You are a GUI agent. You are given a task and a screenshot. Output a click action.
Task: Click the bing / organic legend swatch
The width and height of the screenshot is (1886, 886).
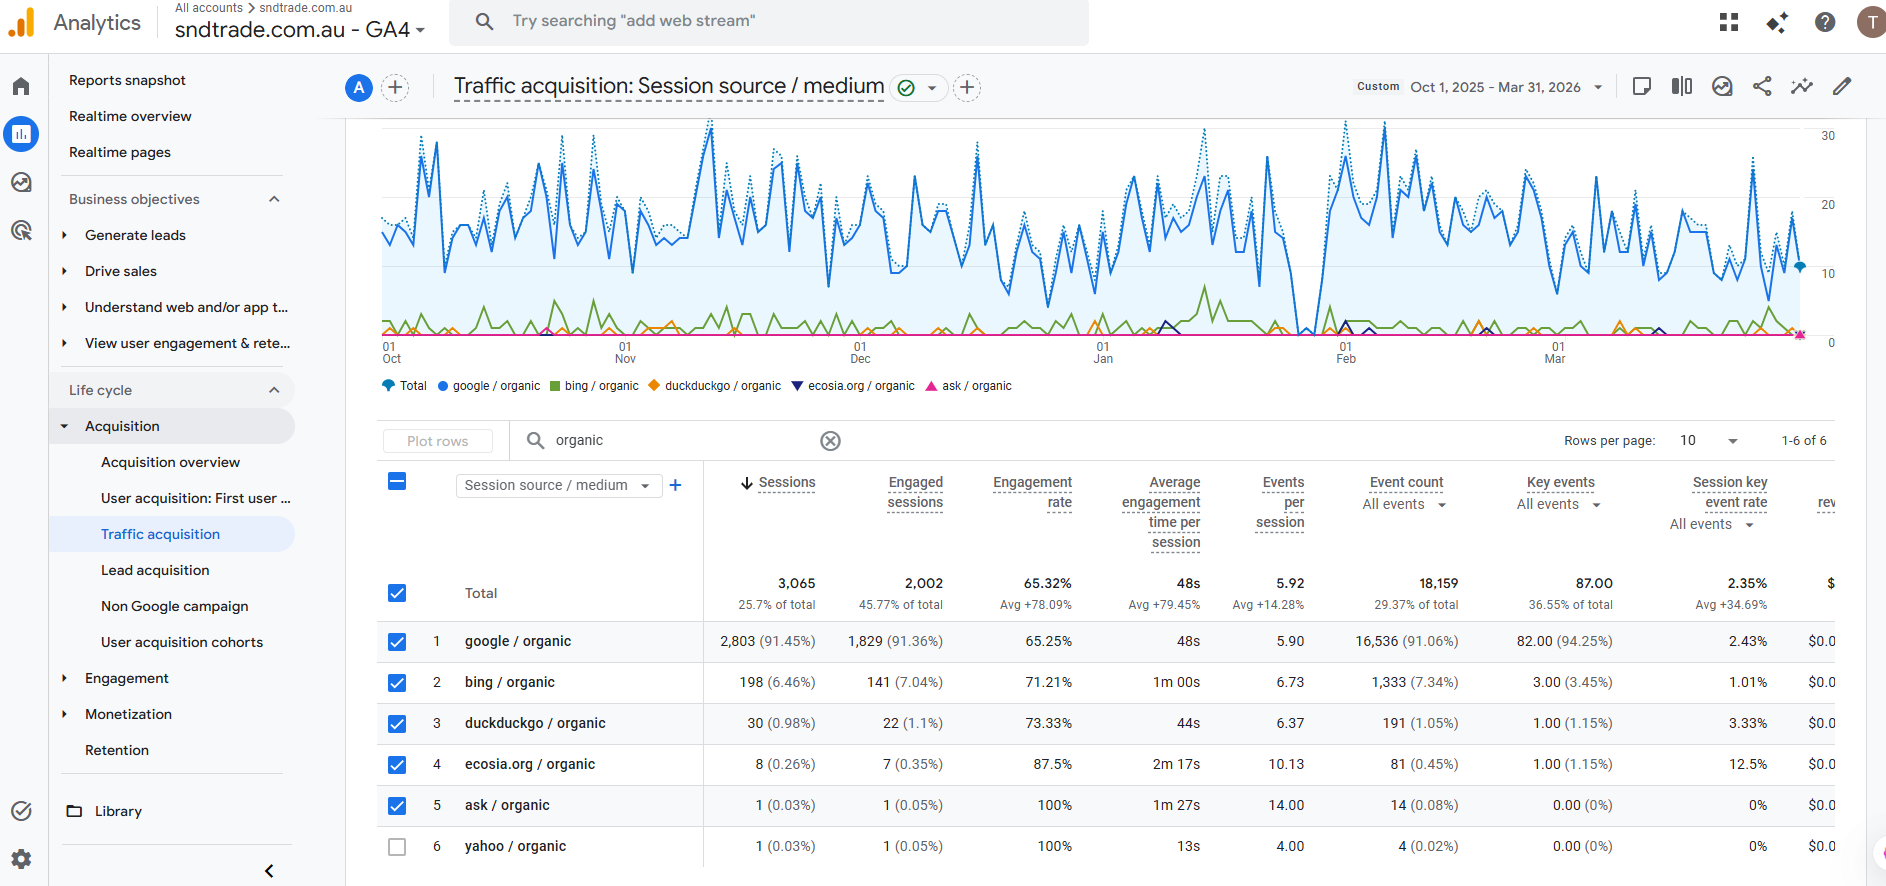pyautogui.click(x=555, y=386)
